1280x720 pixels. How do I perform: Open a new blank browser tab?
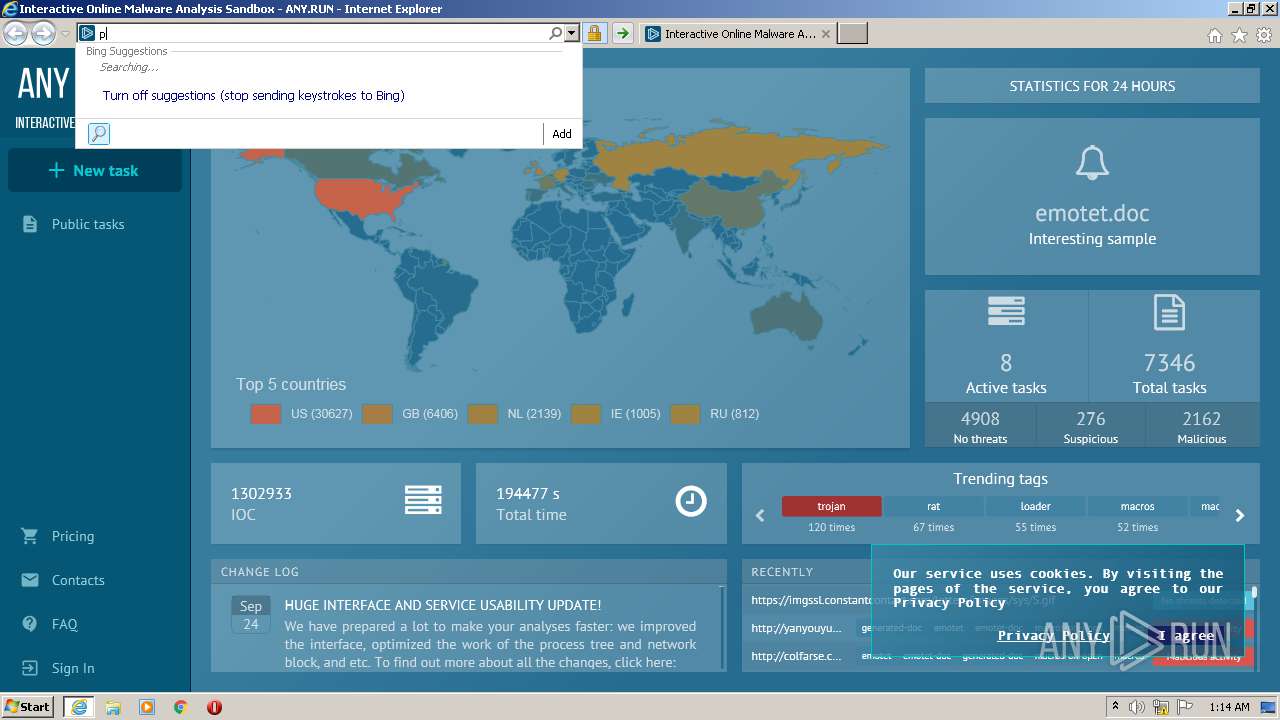852,34
